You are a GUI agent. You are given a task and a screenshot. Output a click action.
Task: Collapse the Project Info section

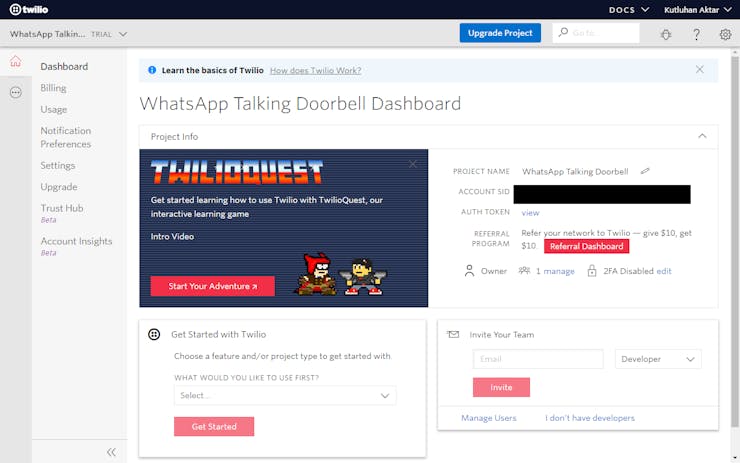point(702,136)
